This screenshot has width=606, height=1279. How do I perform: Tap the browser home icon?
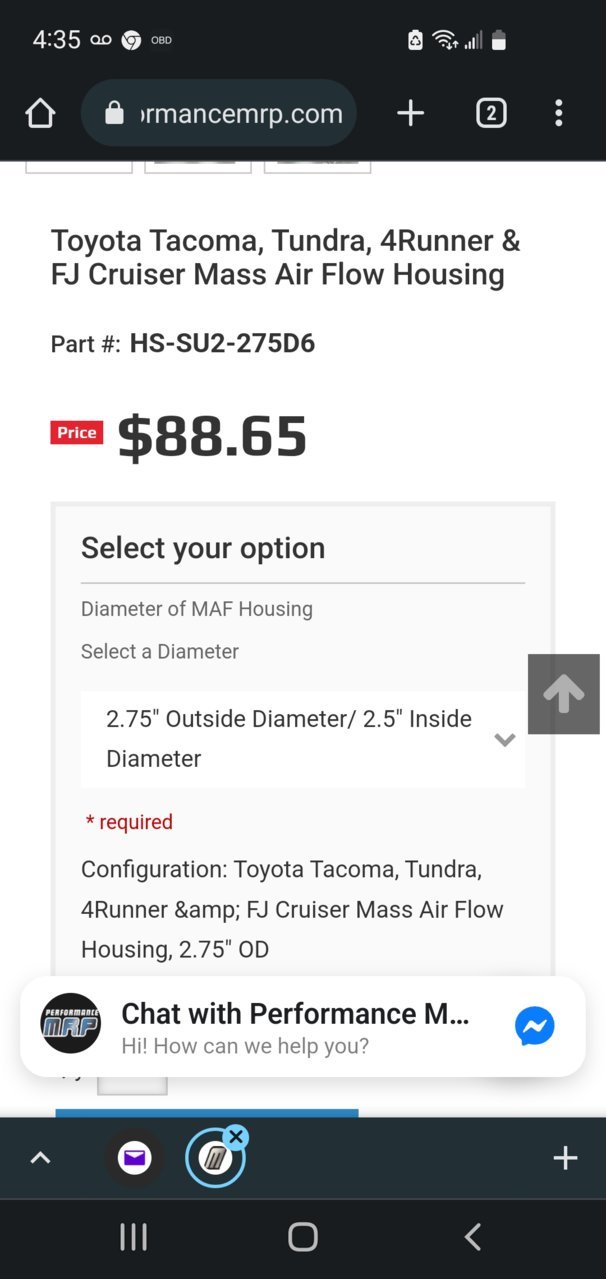point(40,114)
